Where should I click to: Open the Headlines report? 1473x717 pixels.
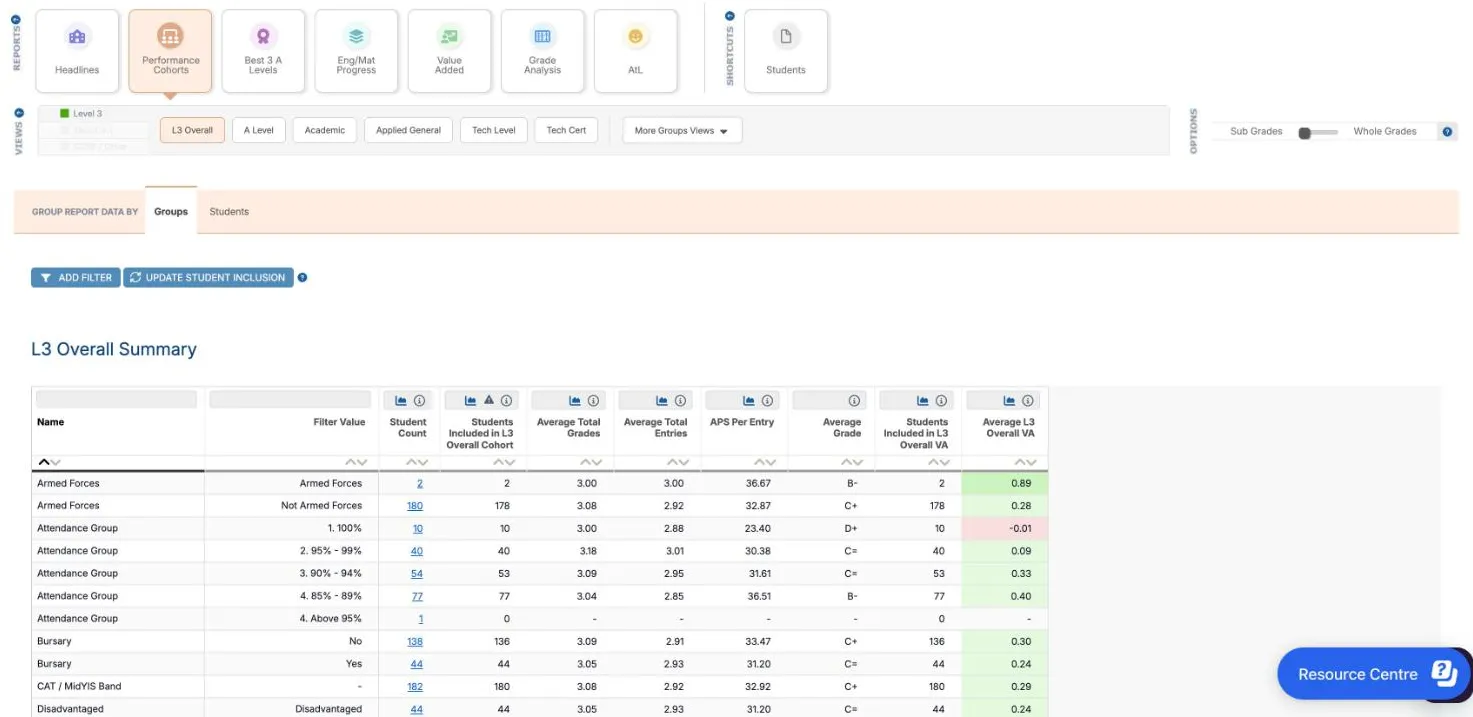pos(77,51)
